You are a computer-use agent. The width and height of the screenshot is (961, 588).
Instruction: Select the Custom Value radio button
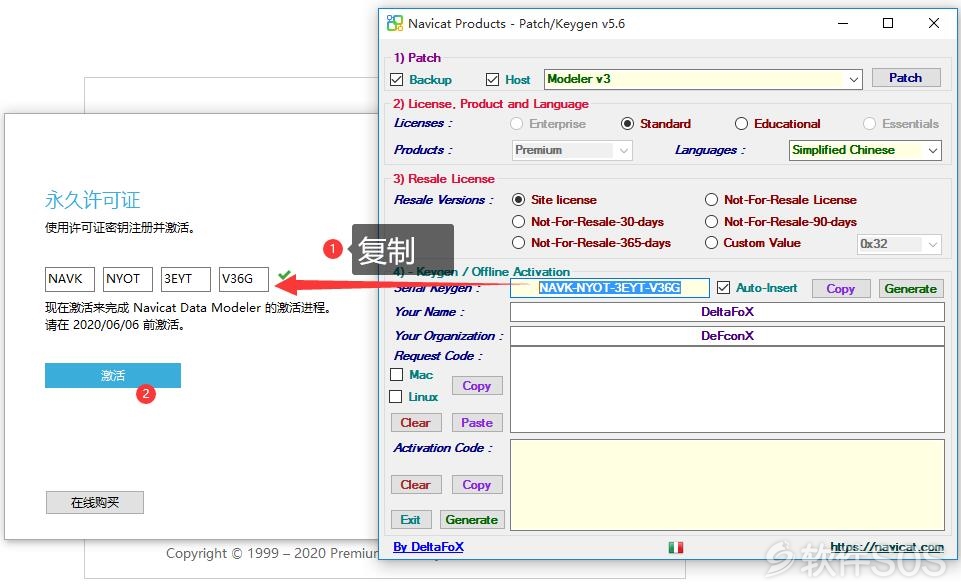coord(711,243)
